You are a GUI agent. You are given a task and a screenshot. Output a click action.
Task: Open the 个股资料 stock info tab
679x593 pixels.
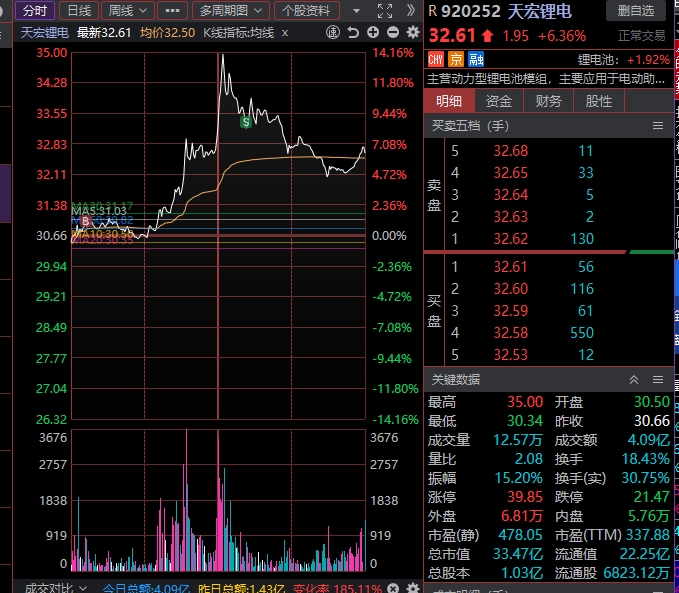click(x=306, y=10)
